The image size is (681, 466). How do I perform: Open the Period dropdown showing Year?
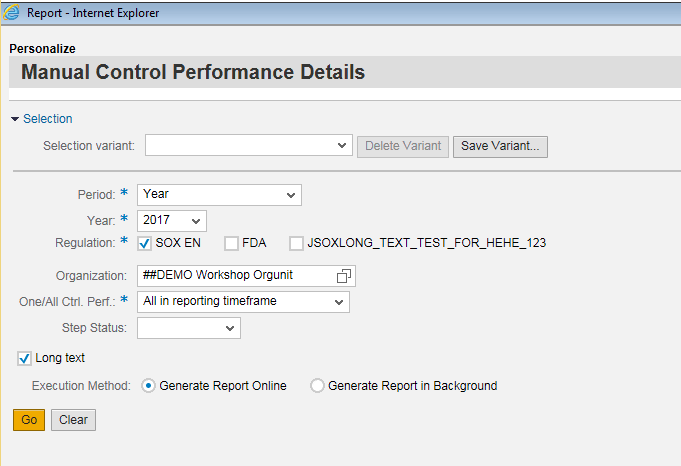pyautogui.click(x=219, y=195)
